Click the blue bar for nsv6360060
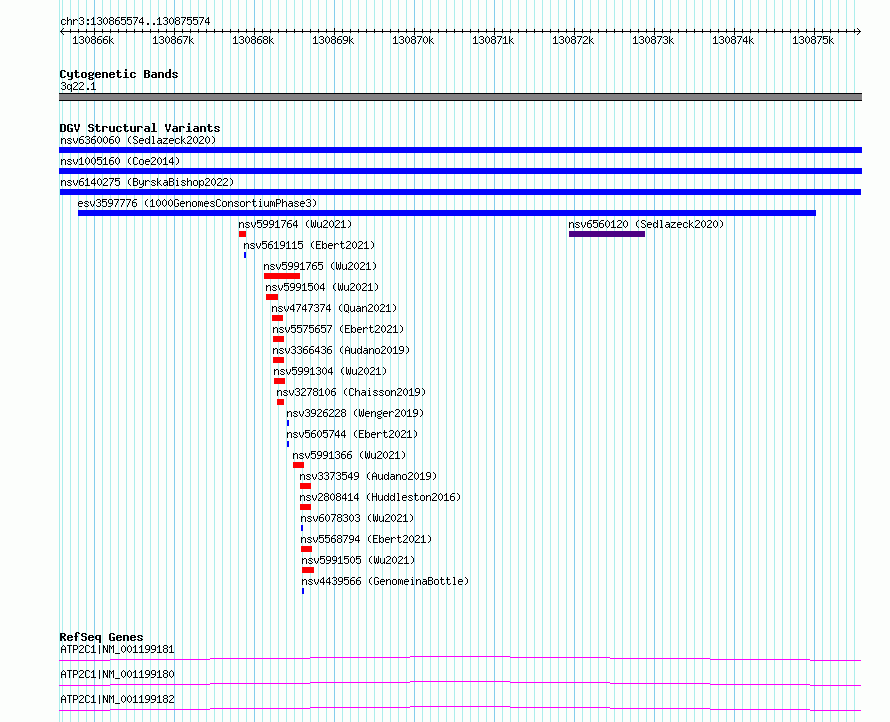 (460, 150)
